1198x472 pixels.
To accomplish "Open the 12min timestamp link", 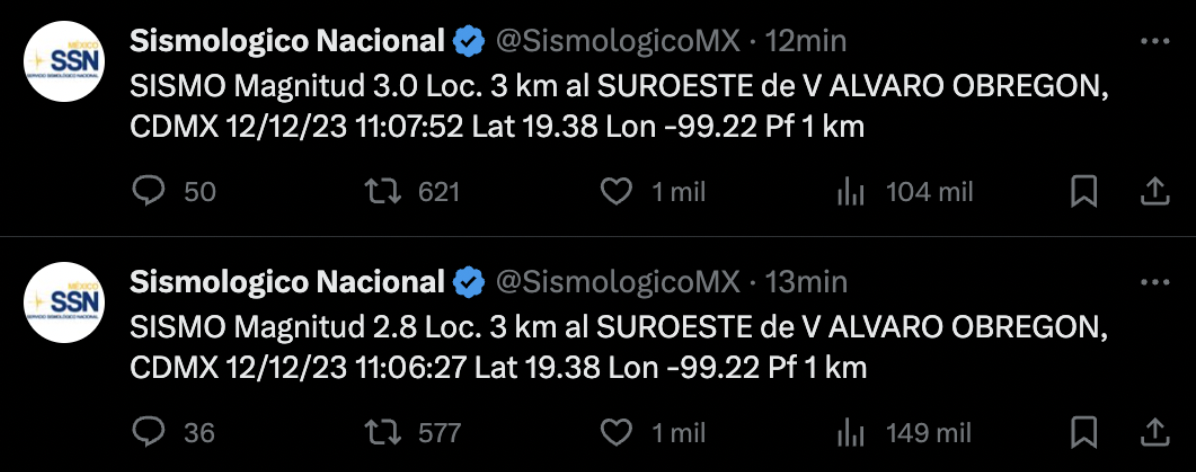I will pyautogui.click(x=805, y=41).
